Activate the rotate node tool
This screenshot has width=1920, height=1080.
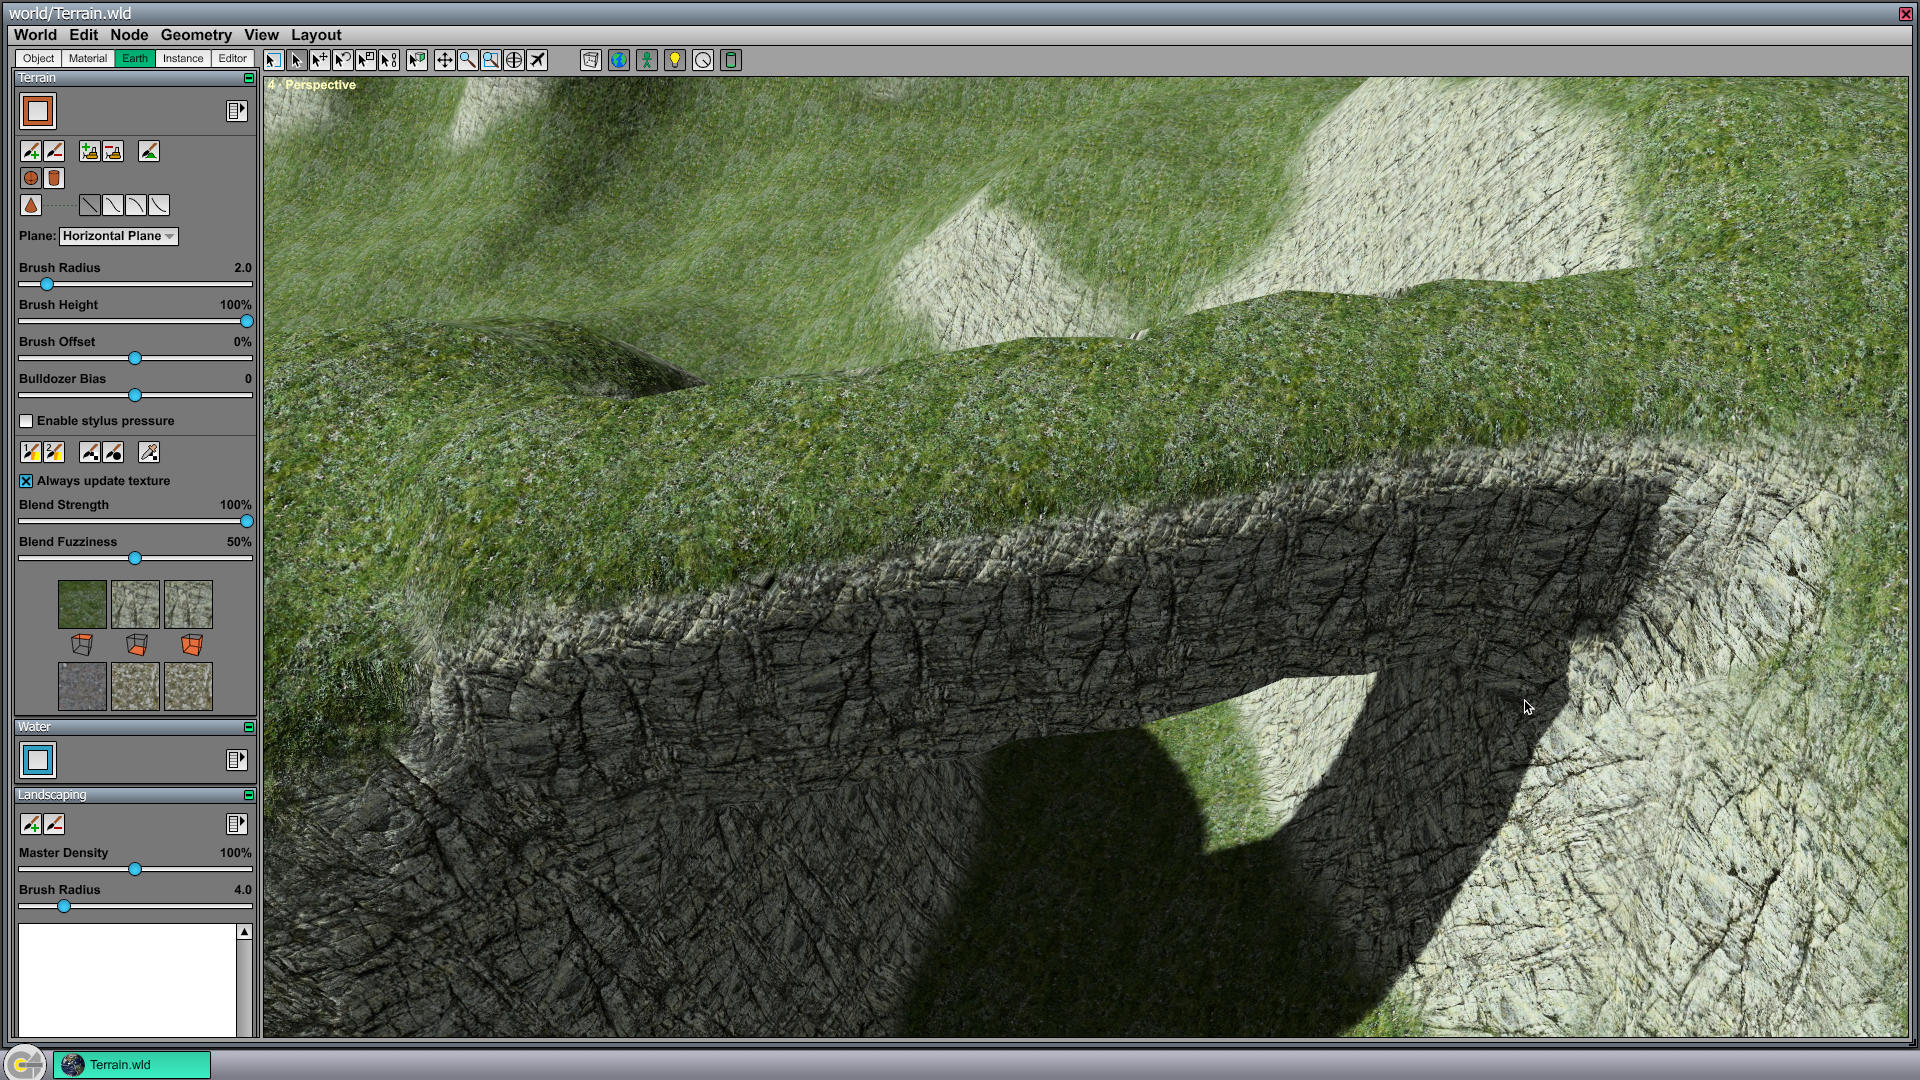pos(342,60)
